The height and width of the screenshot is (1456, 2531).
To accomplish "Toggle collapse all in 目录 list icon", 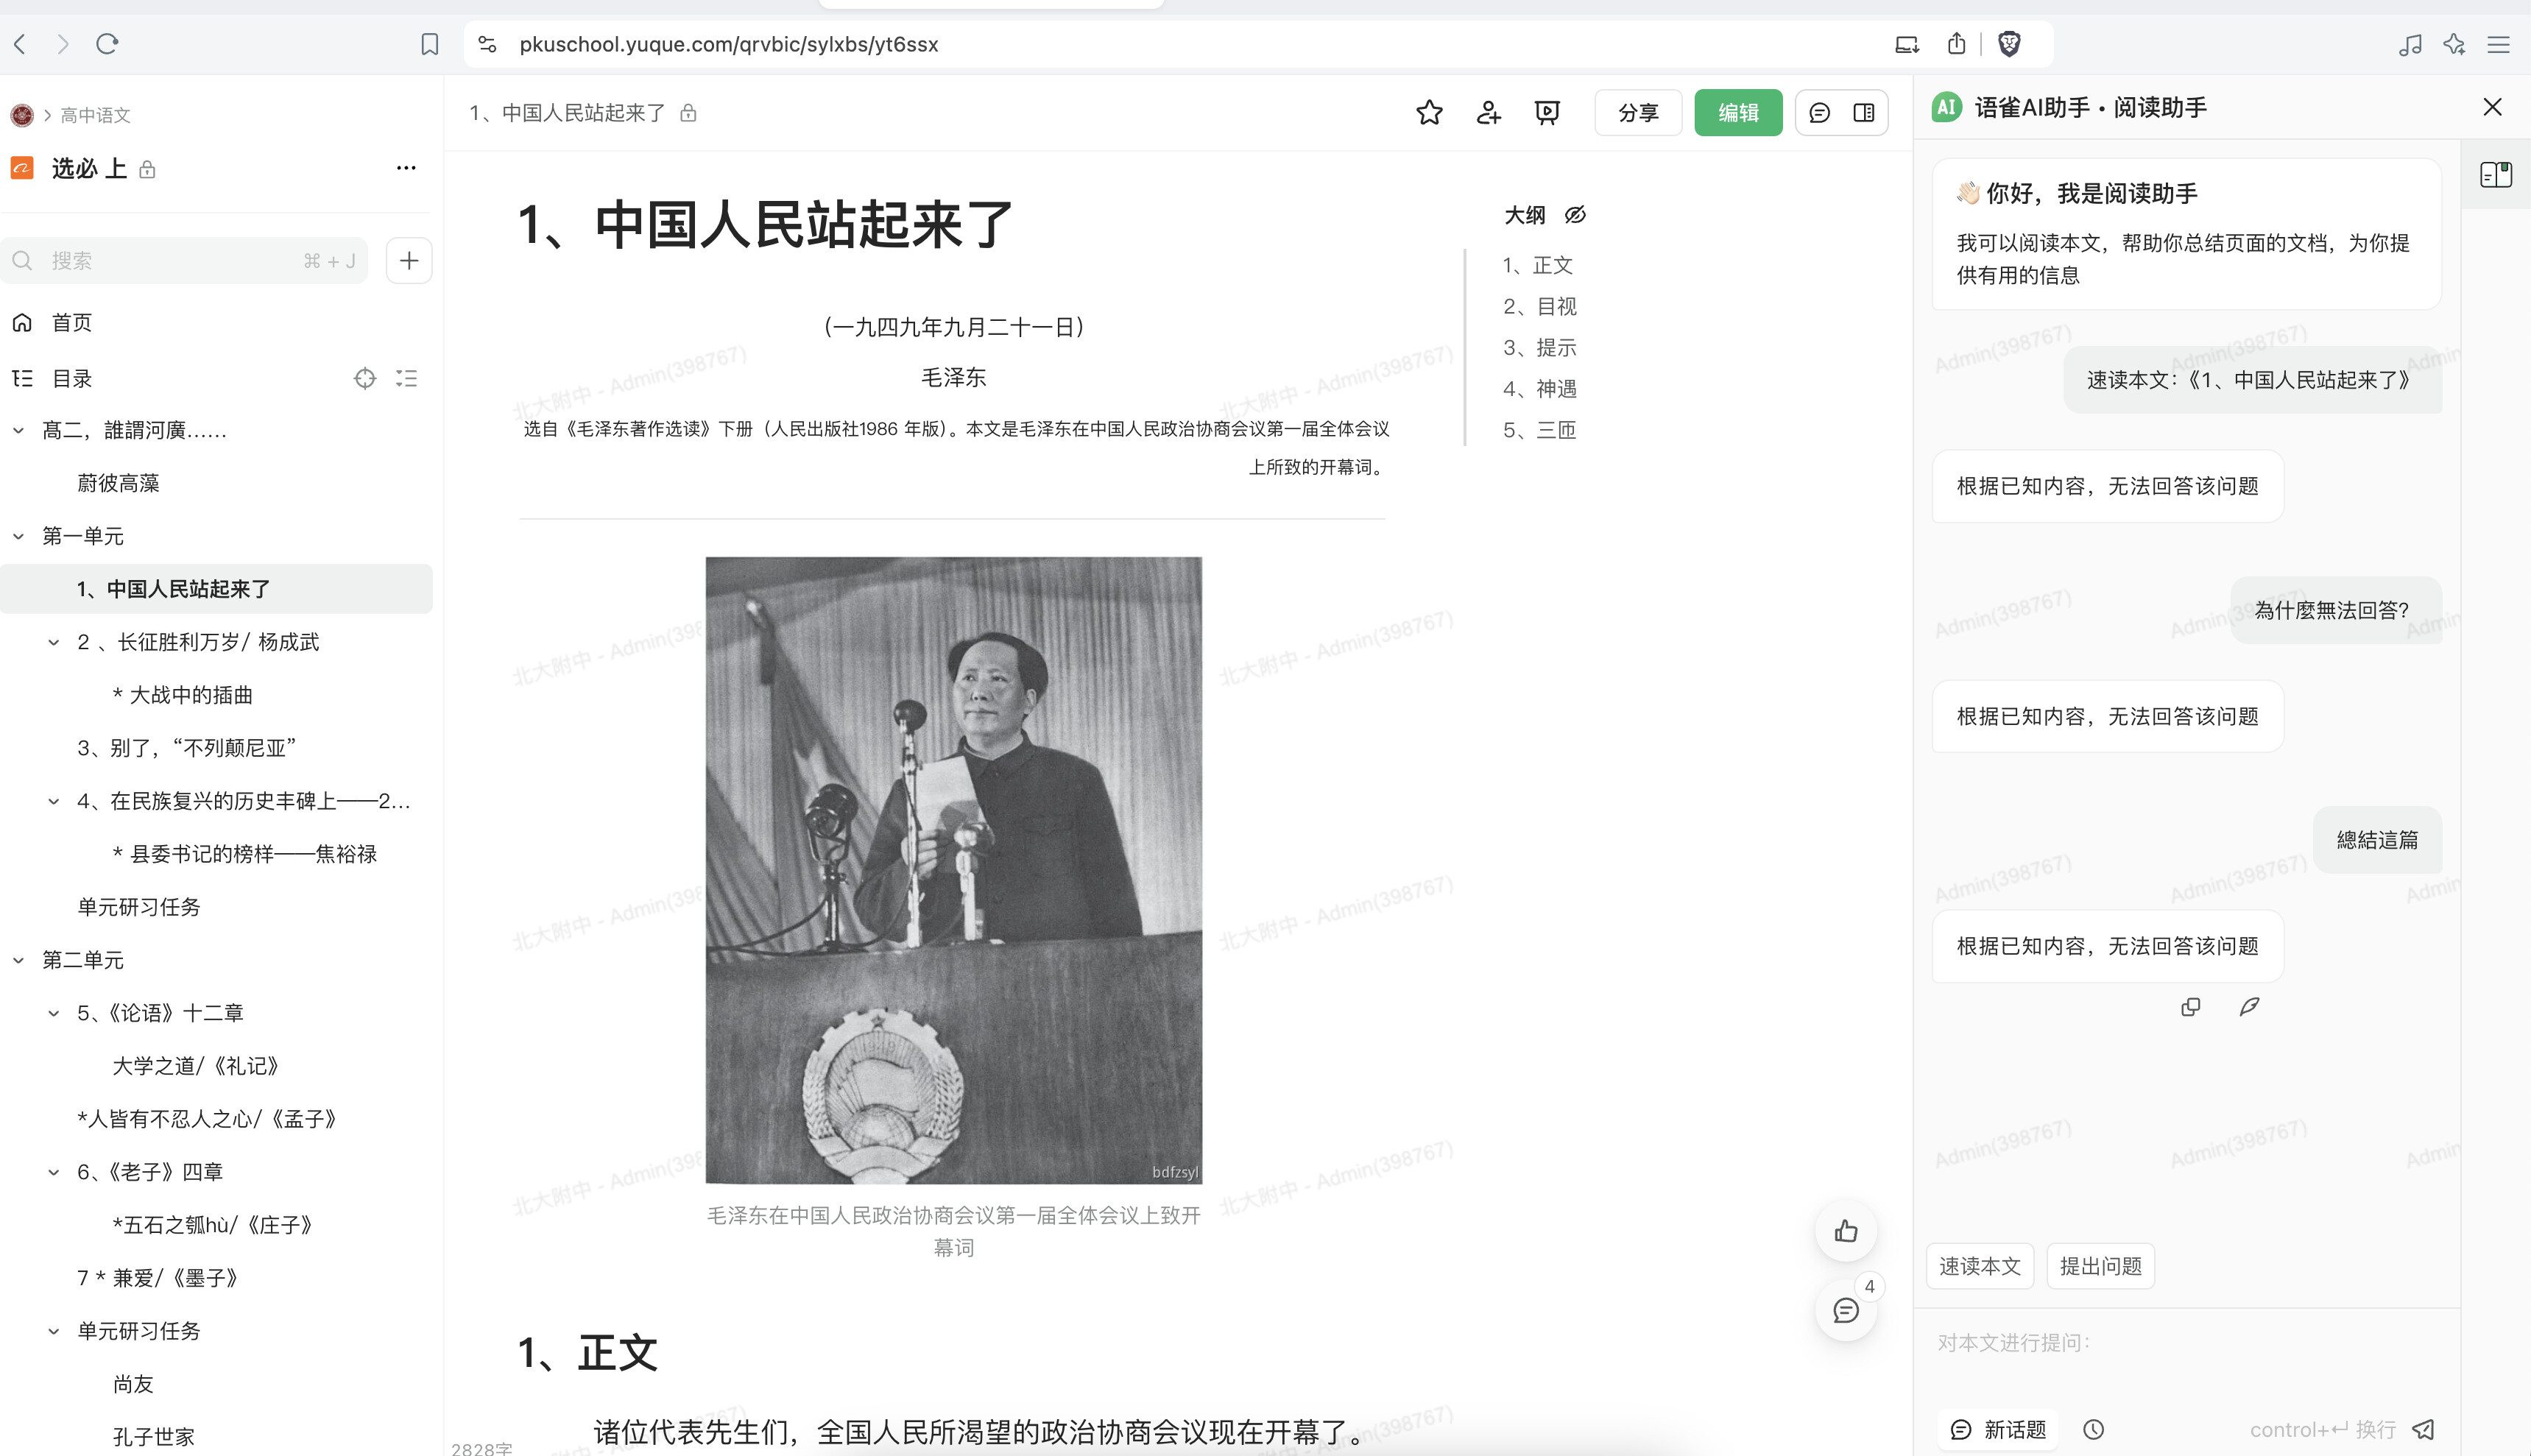I will [406, 378].
